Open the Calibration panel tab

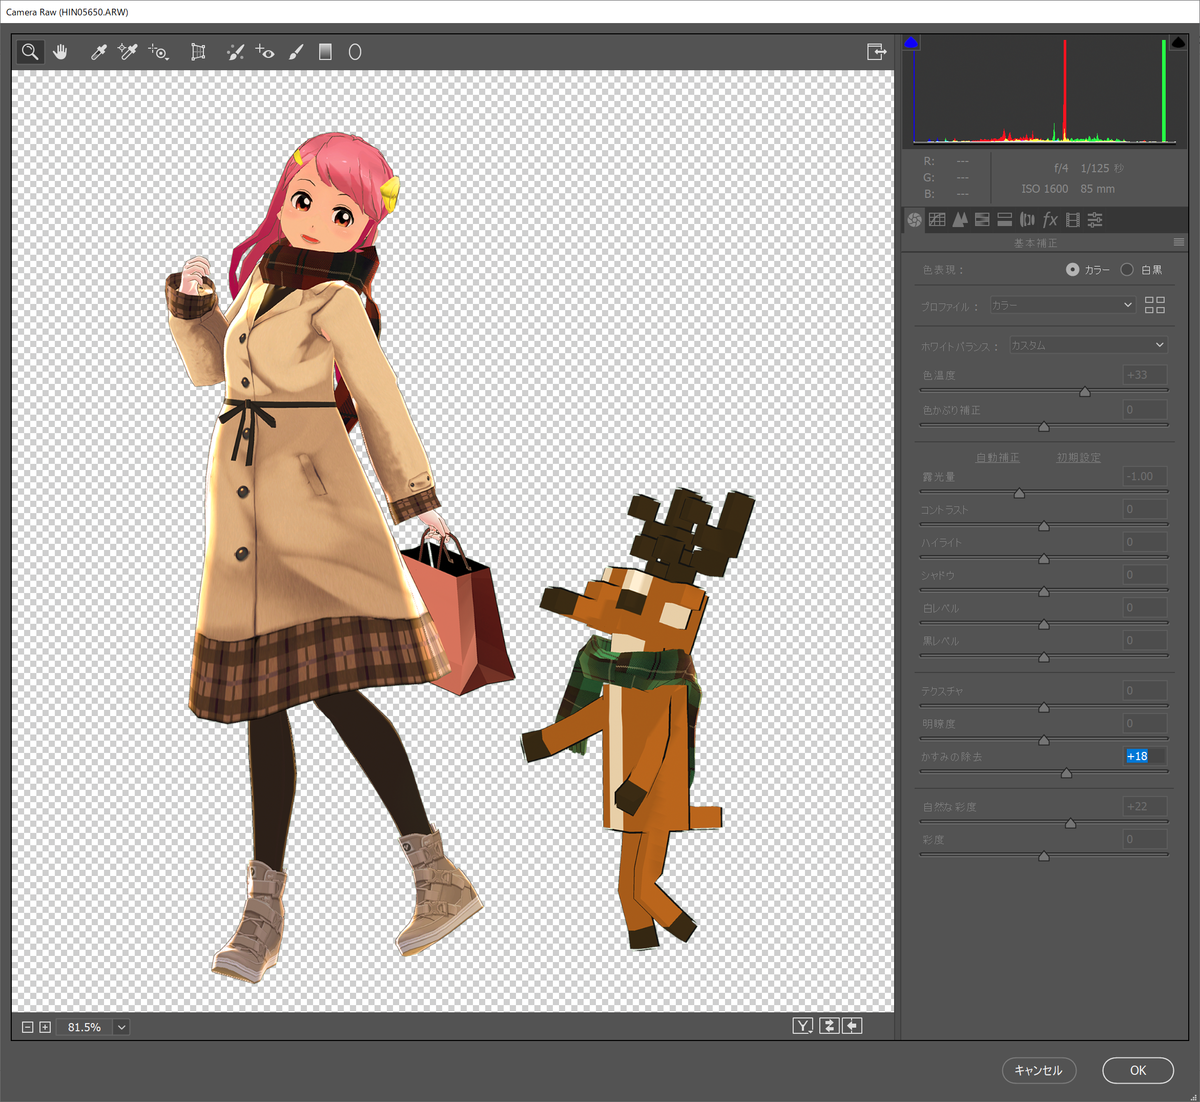[x=1073, y=220]
